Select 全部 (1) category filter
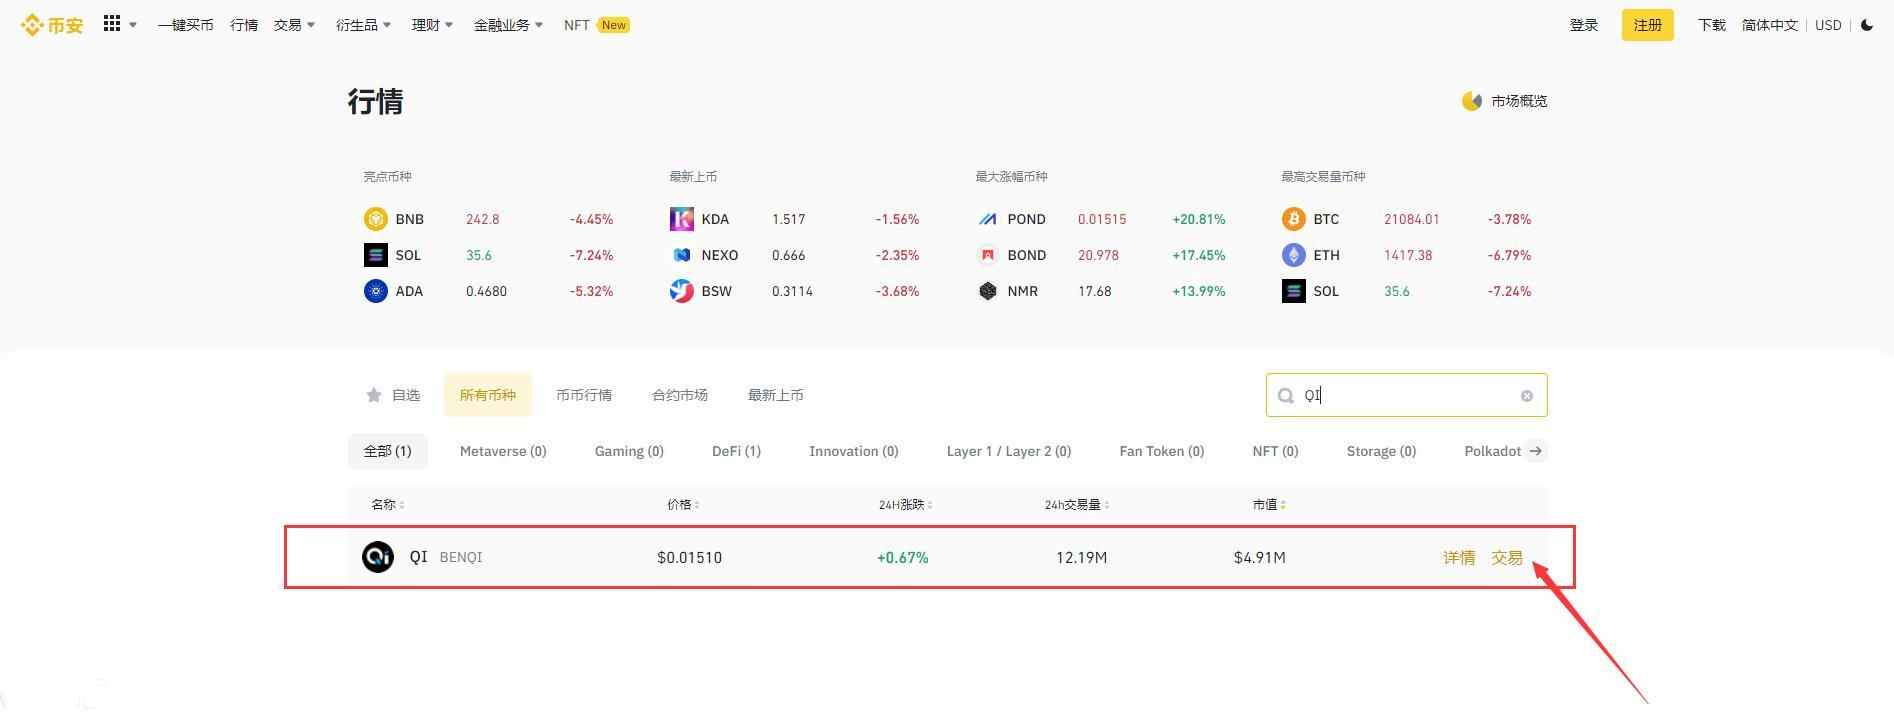The width and height of the screenshot is (1894, 722). 388,451
